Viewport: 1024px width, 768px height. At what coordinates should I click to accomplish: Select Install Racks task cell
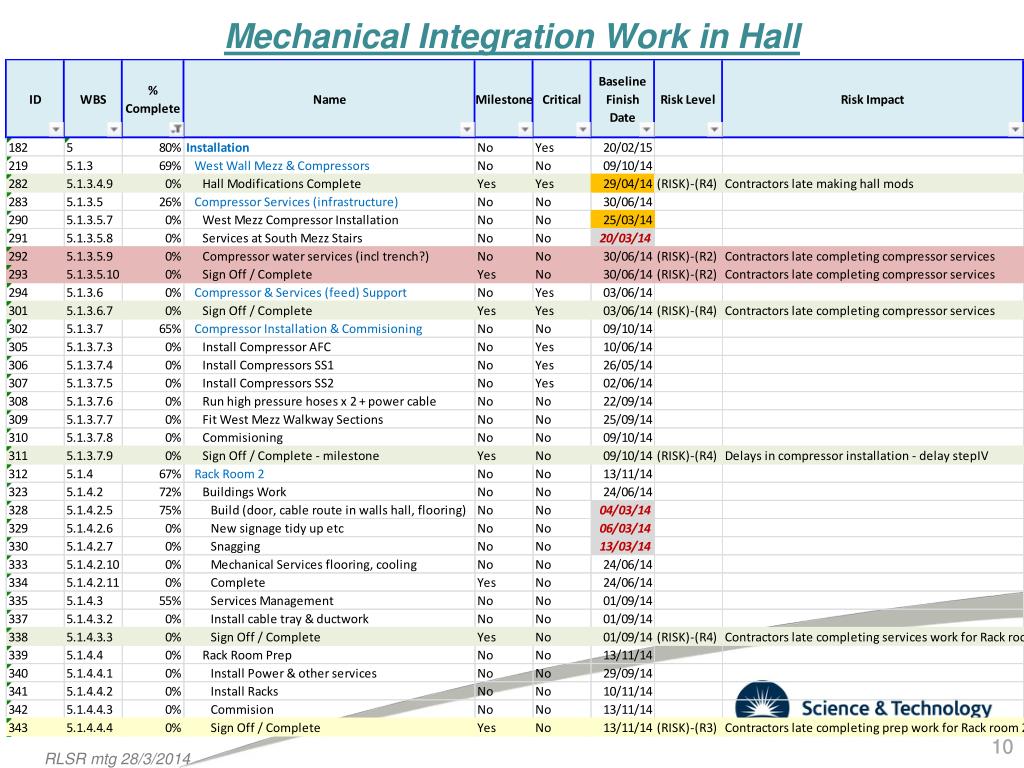(330, 692)
